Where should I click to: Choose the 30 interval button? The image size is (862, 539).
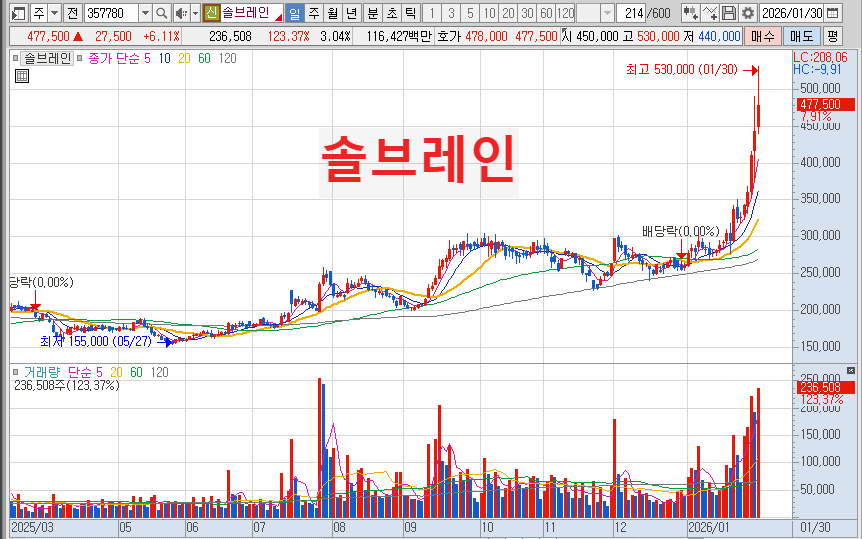click(x=527, y=13)
